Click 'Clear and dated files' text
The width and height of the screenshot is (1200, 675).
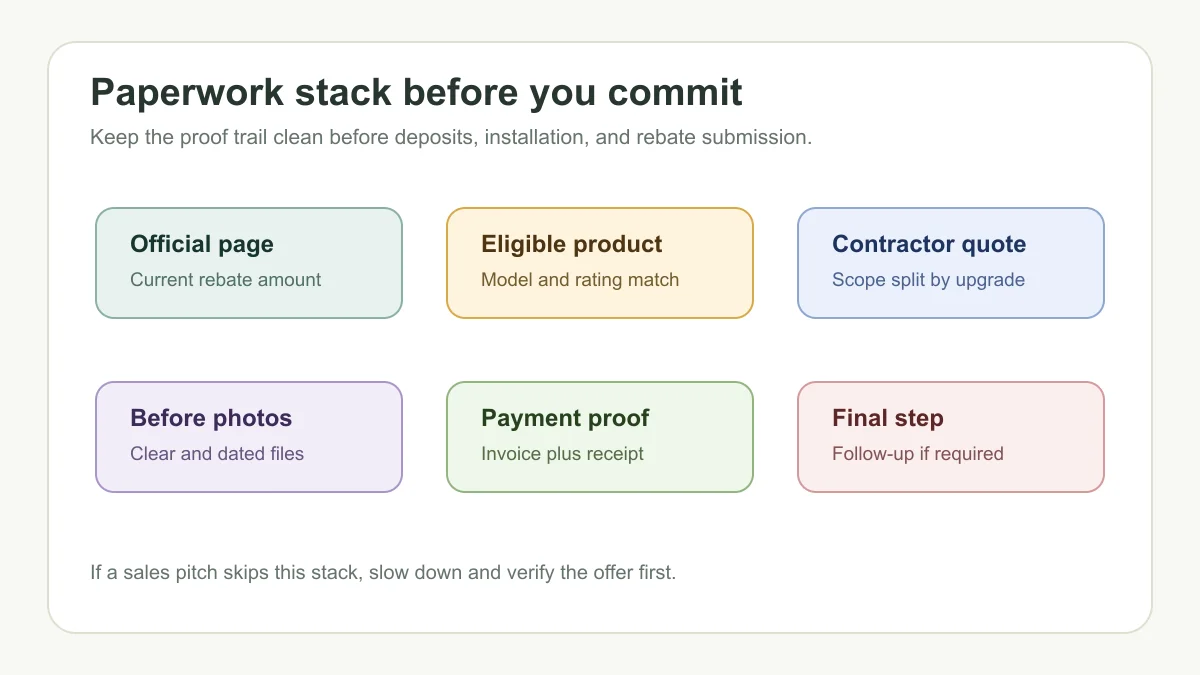tap(217, 454)
